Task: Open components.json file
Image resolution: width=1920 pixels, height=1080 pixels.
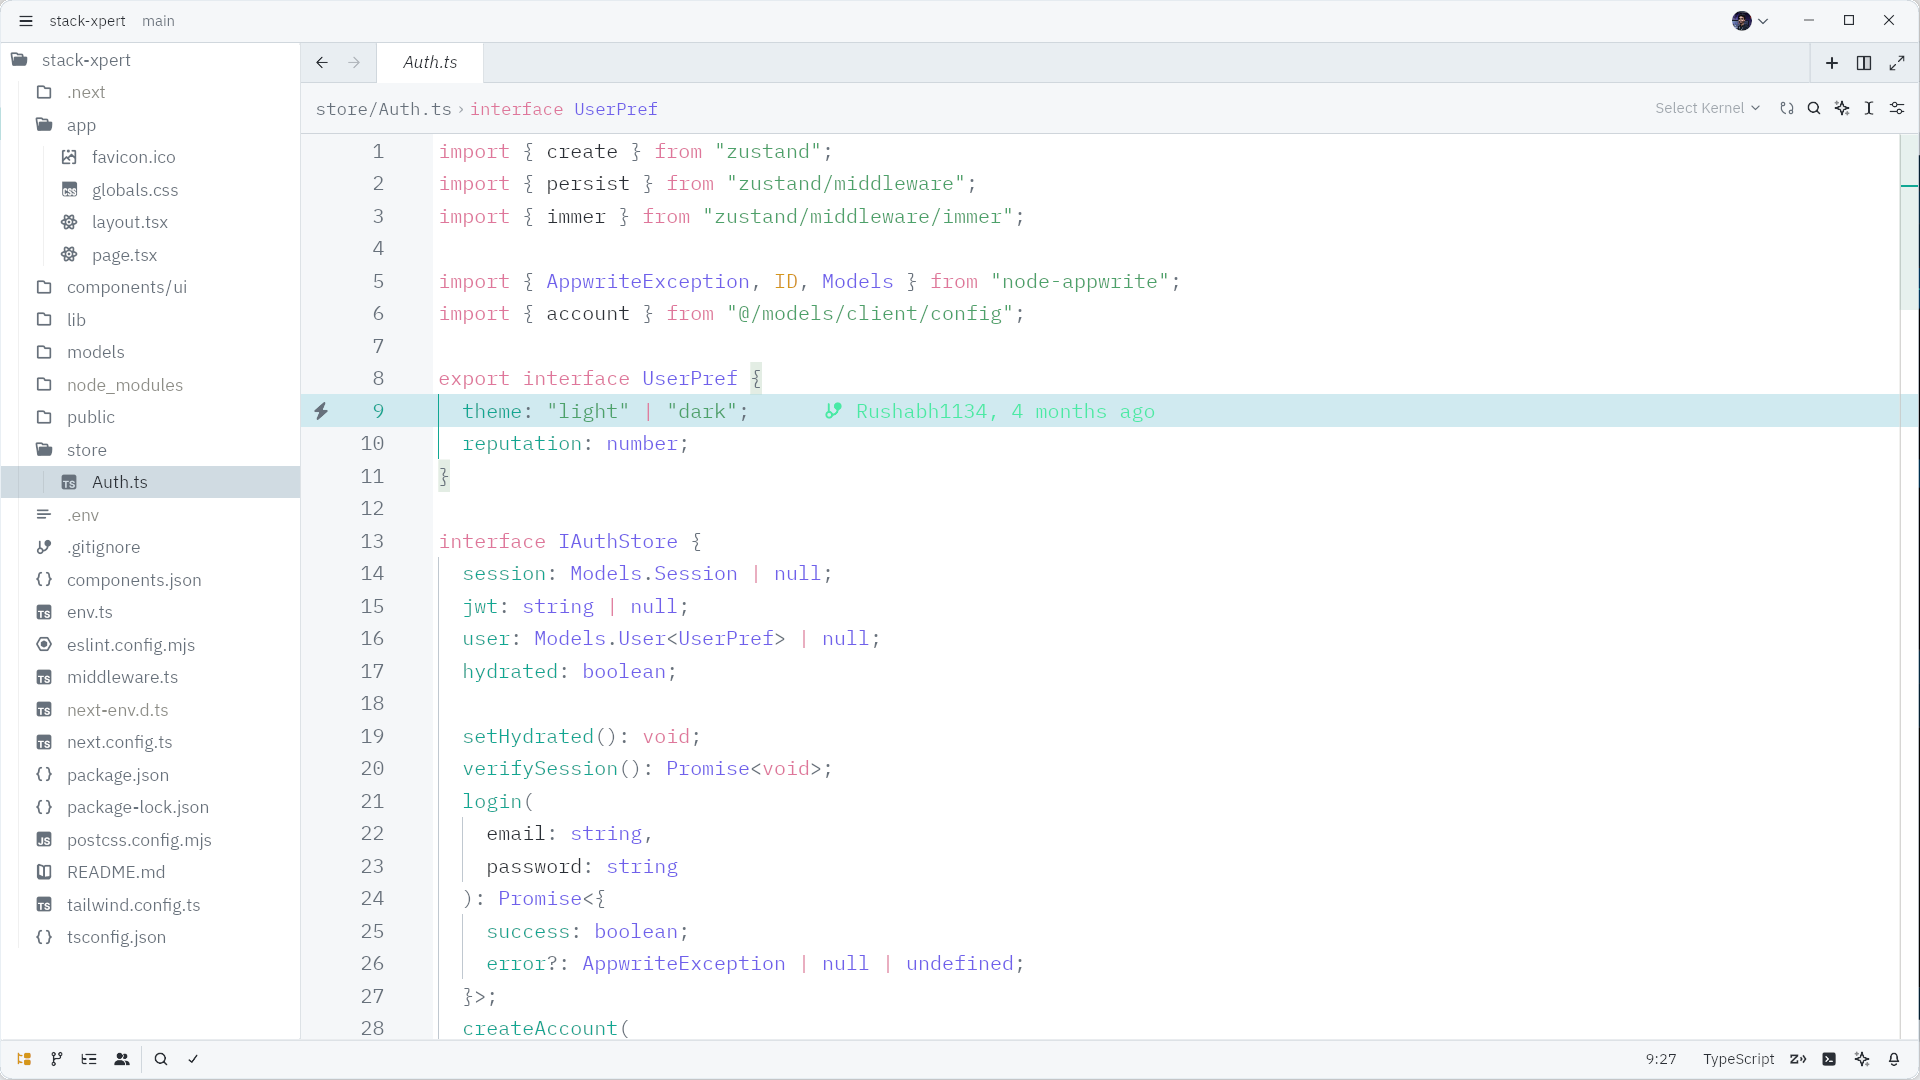Action: click(150, 580)
